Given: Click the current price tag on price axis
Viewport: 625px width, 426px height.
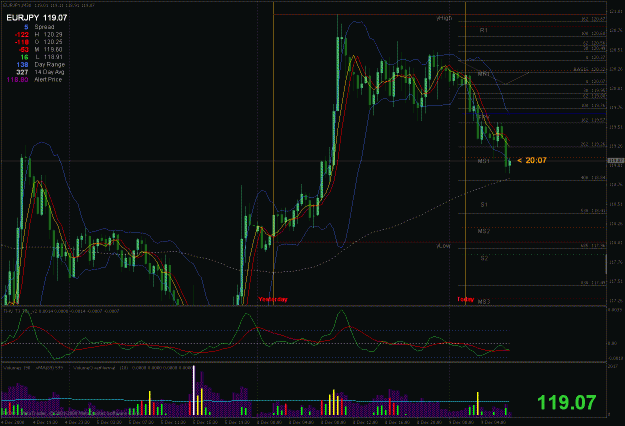Looking at the screenshot, I should point(616,161).
